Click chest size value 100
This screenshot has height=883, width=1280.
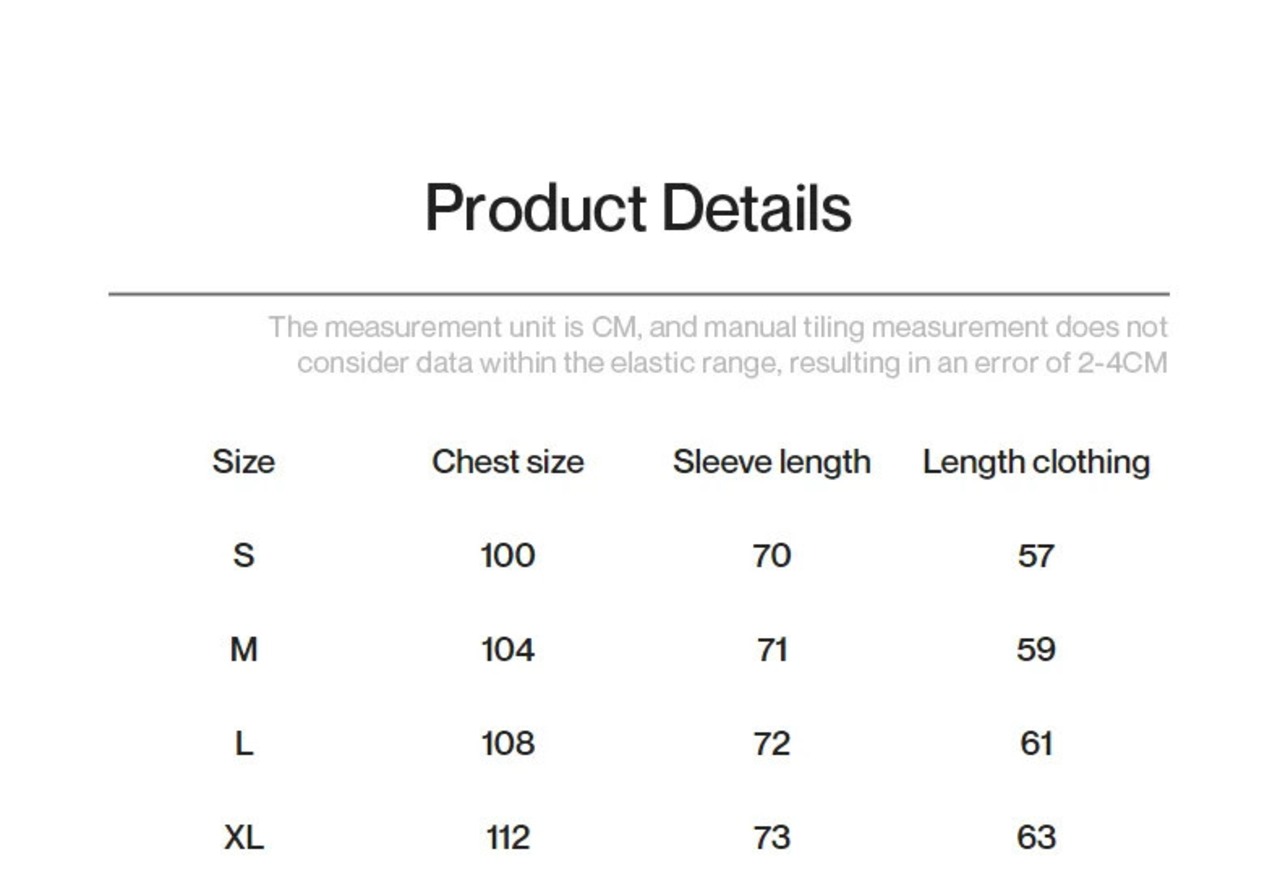507,555
